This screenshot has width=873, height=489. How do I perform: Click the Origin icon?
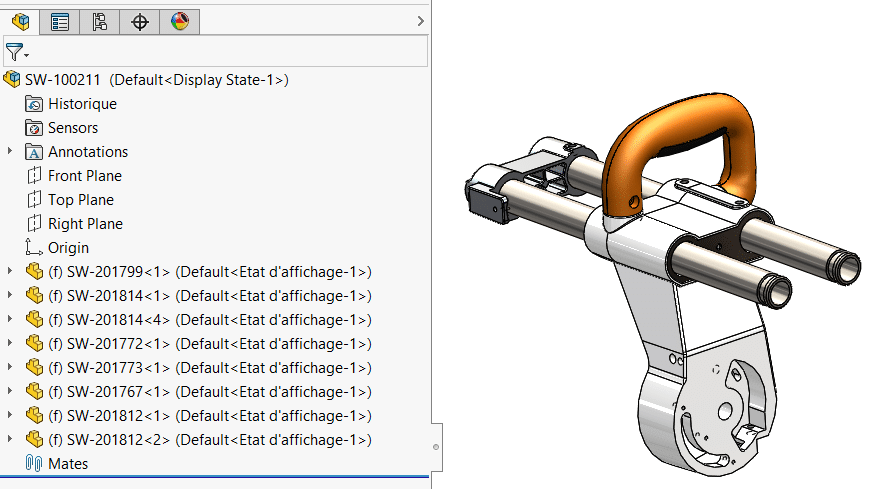tap(33, 247)
